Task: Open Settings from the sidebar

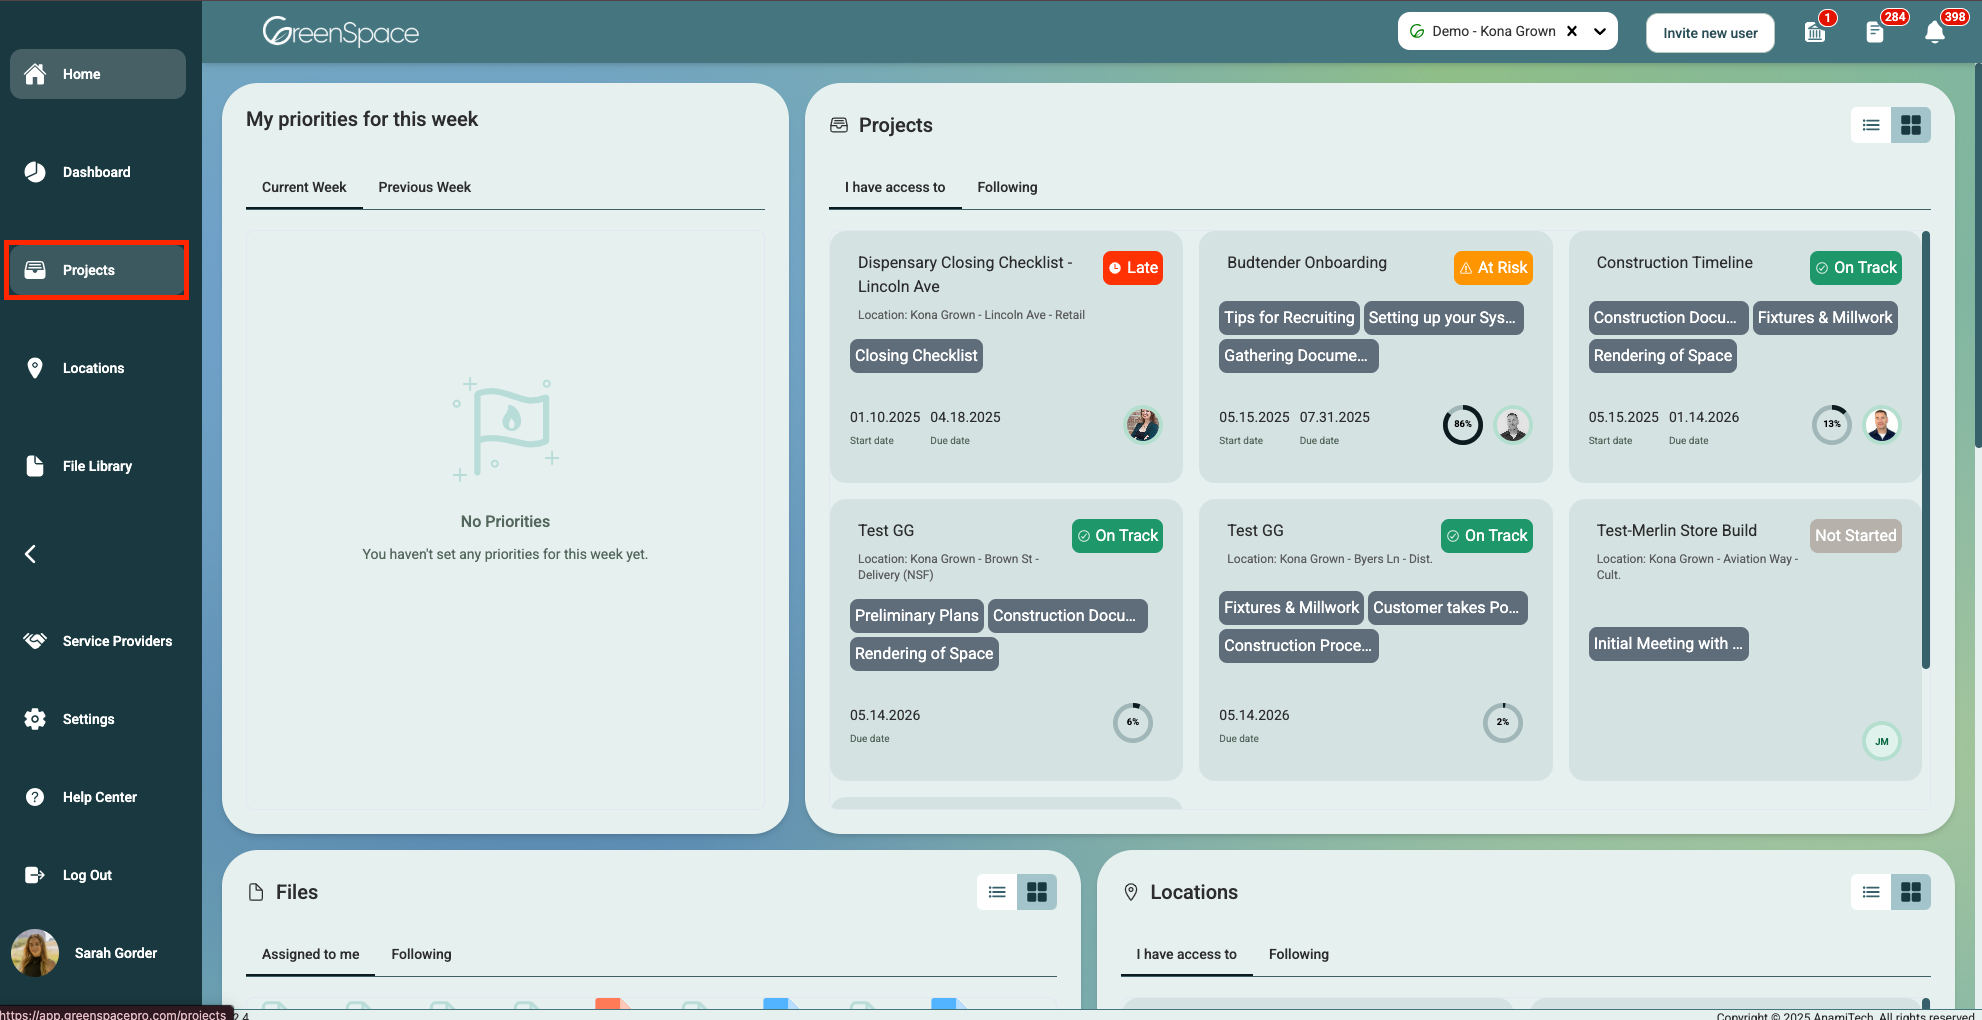Action: tap(98, 719)
